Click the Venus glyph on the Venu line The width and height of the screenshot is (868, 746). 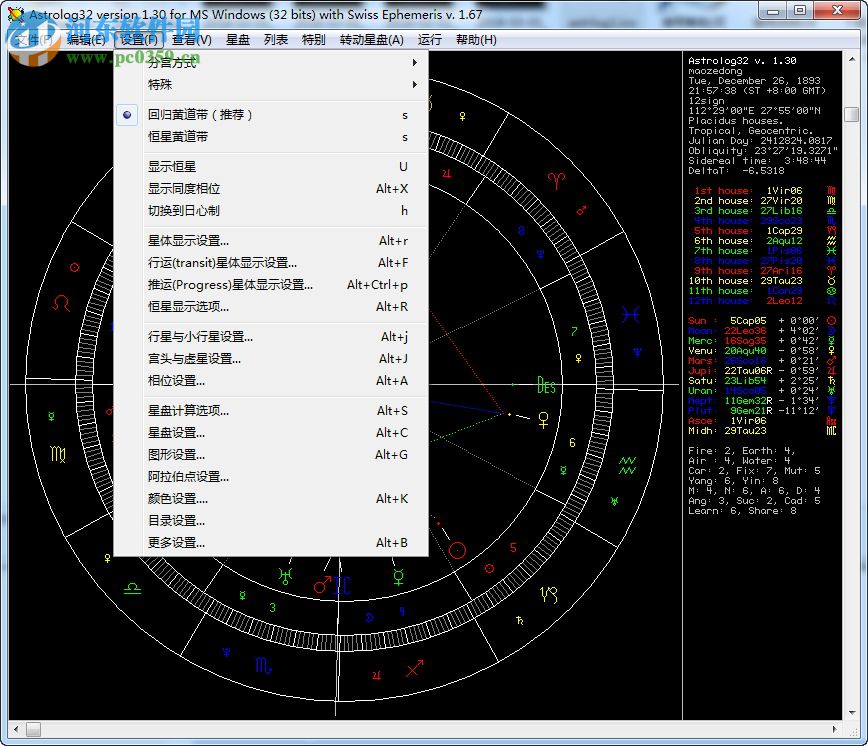click(830, 351)
